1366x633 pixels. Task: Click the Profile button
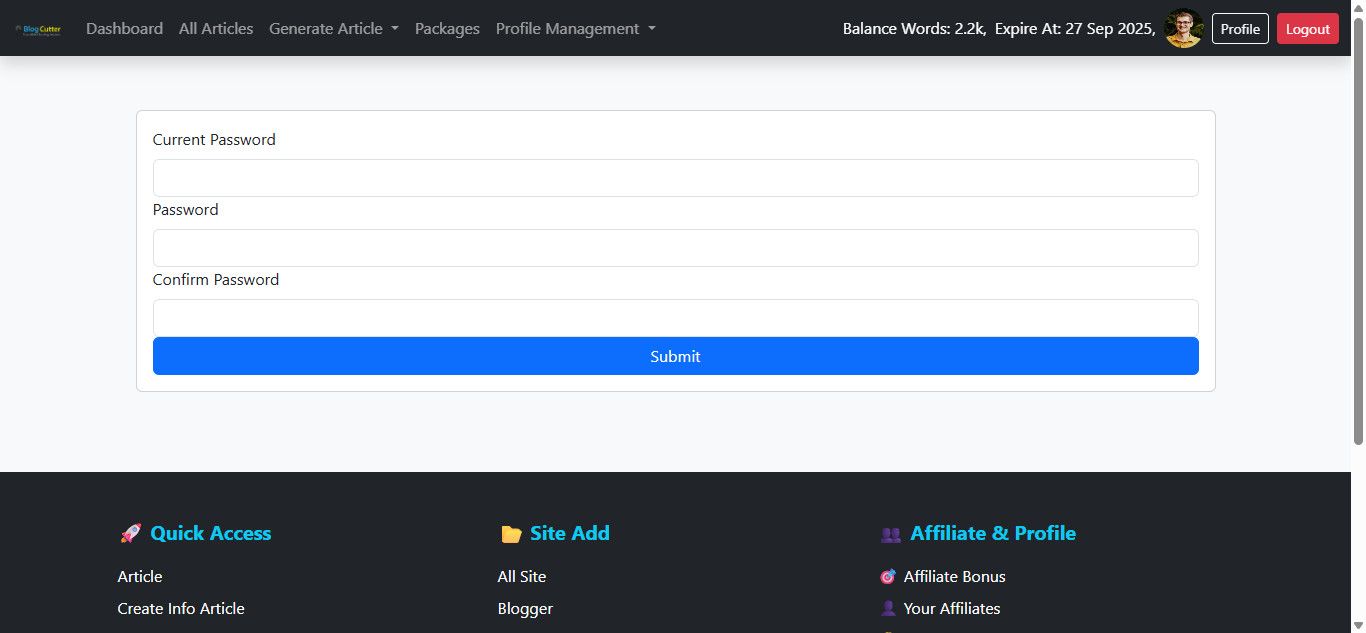pyautogui.click(x=1240, y=29)
